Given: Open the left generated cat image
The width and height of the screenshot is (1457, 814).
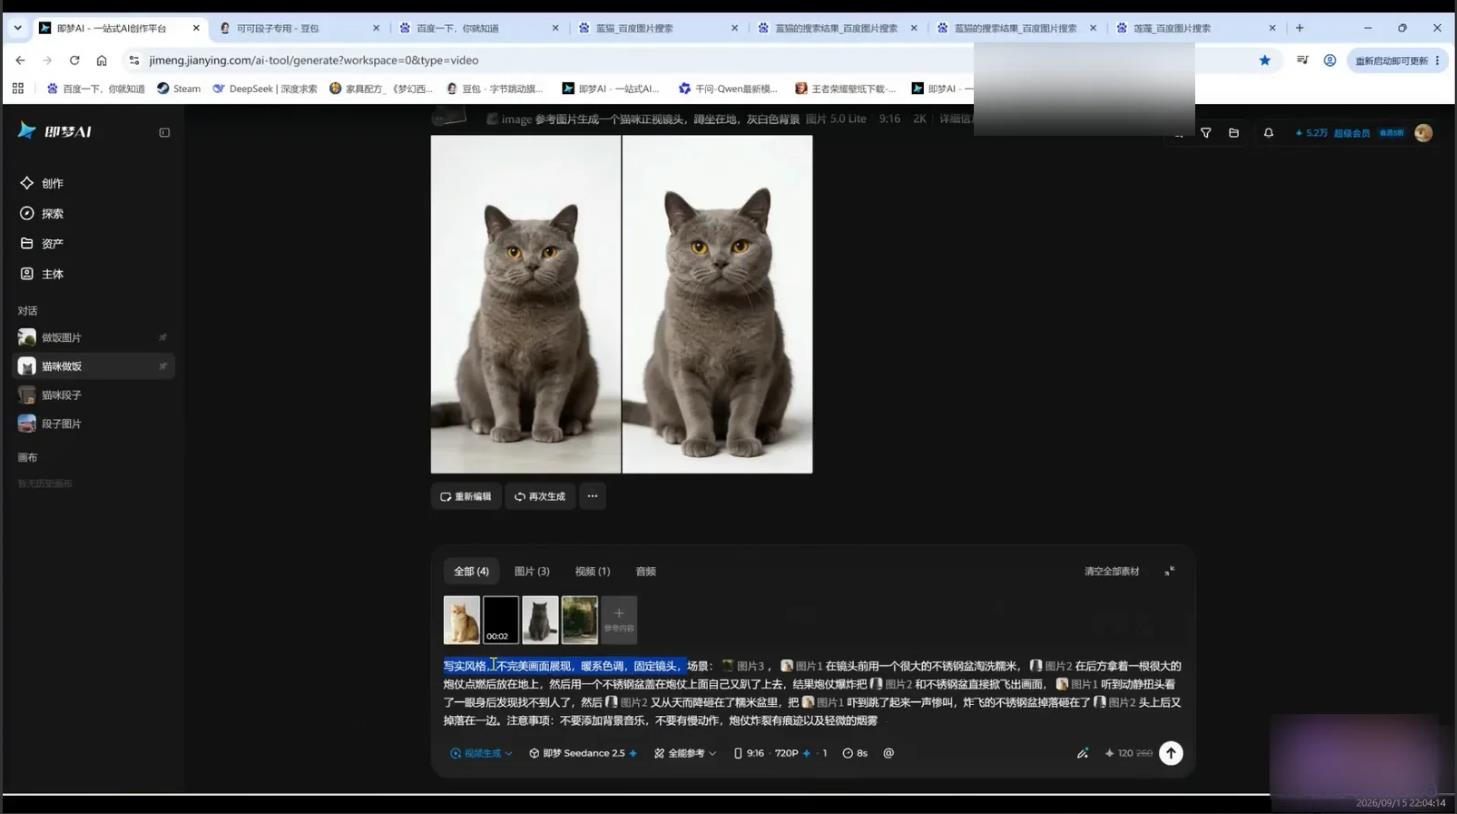Looking at the screenshot, I should 526,304.
